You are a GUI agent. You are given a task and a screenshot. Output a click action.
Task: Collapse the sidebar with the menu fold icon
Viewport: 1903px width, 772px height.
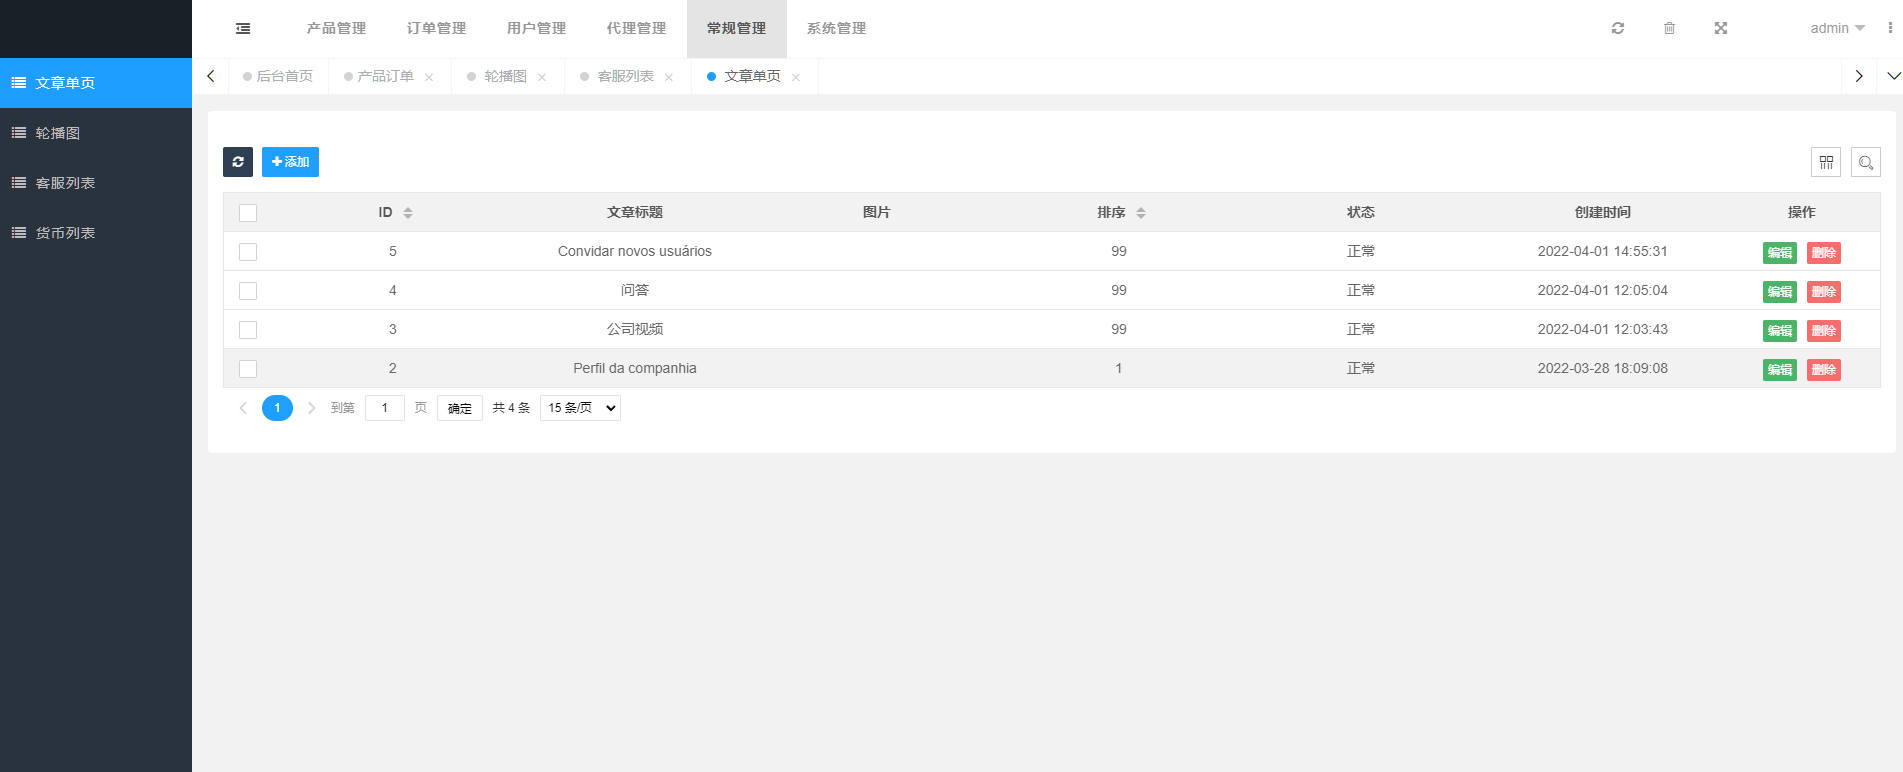point(243,28)
